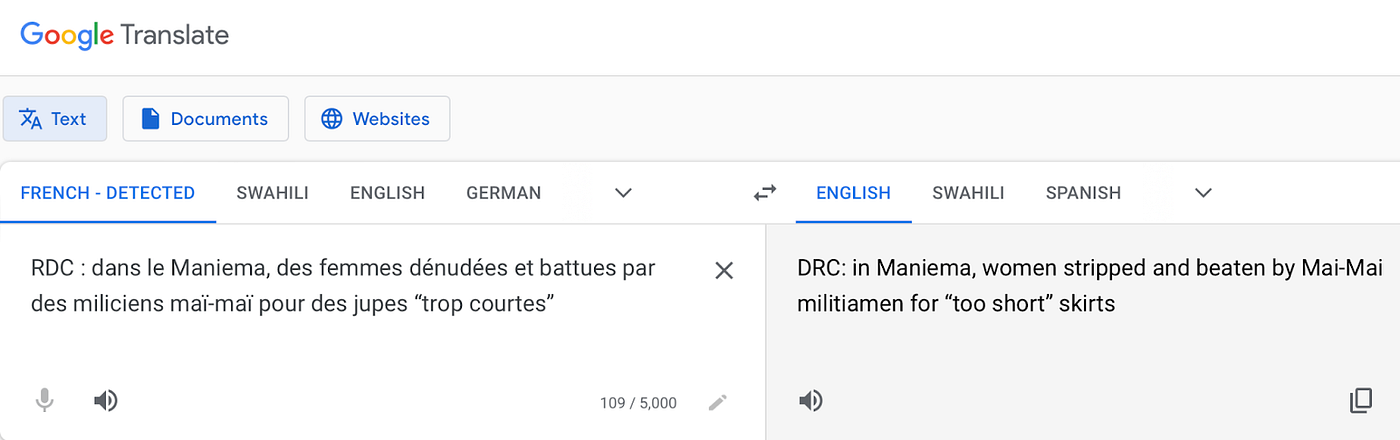Expand the target languages dropdown chevron

tap(1203, 193)
